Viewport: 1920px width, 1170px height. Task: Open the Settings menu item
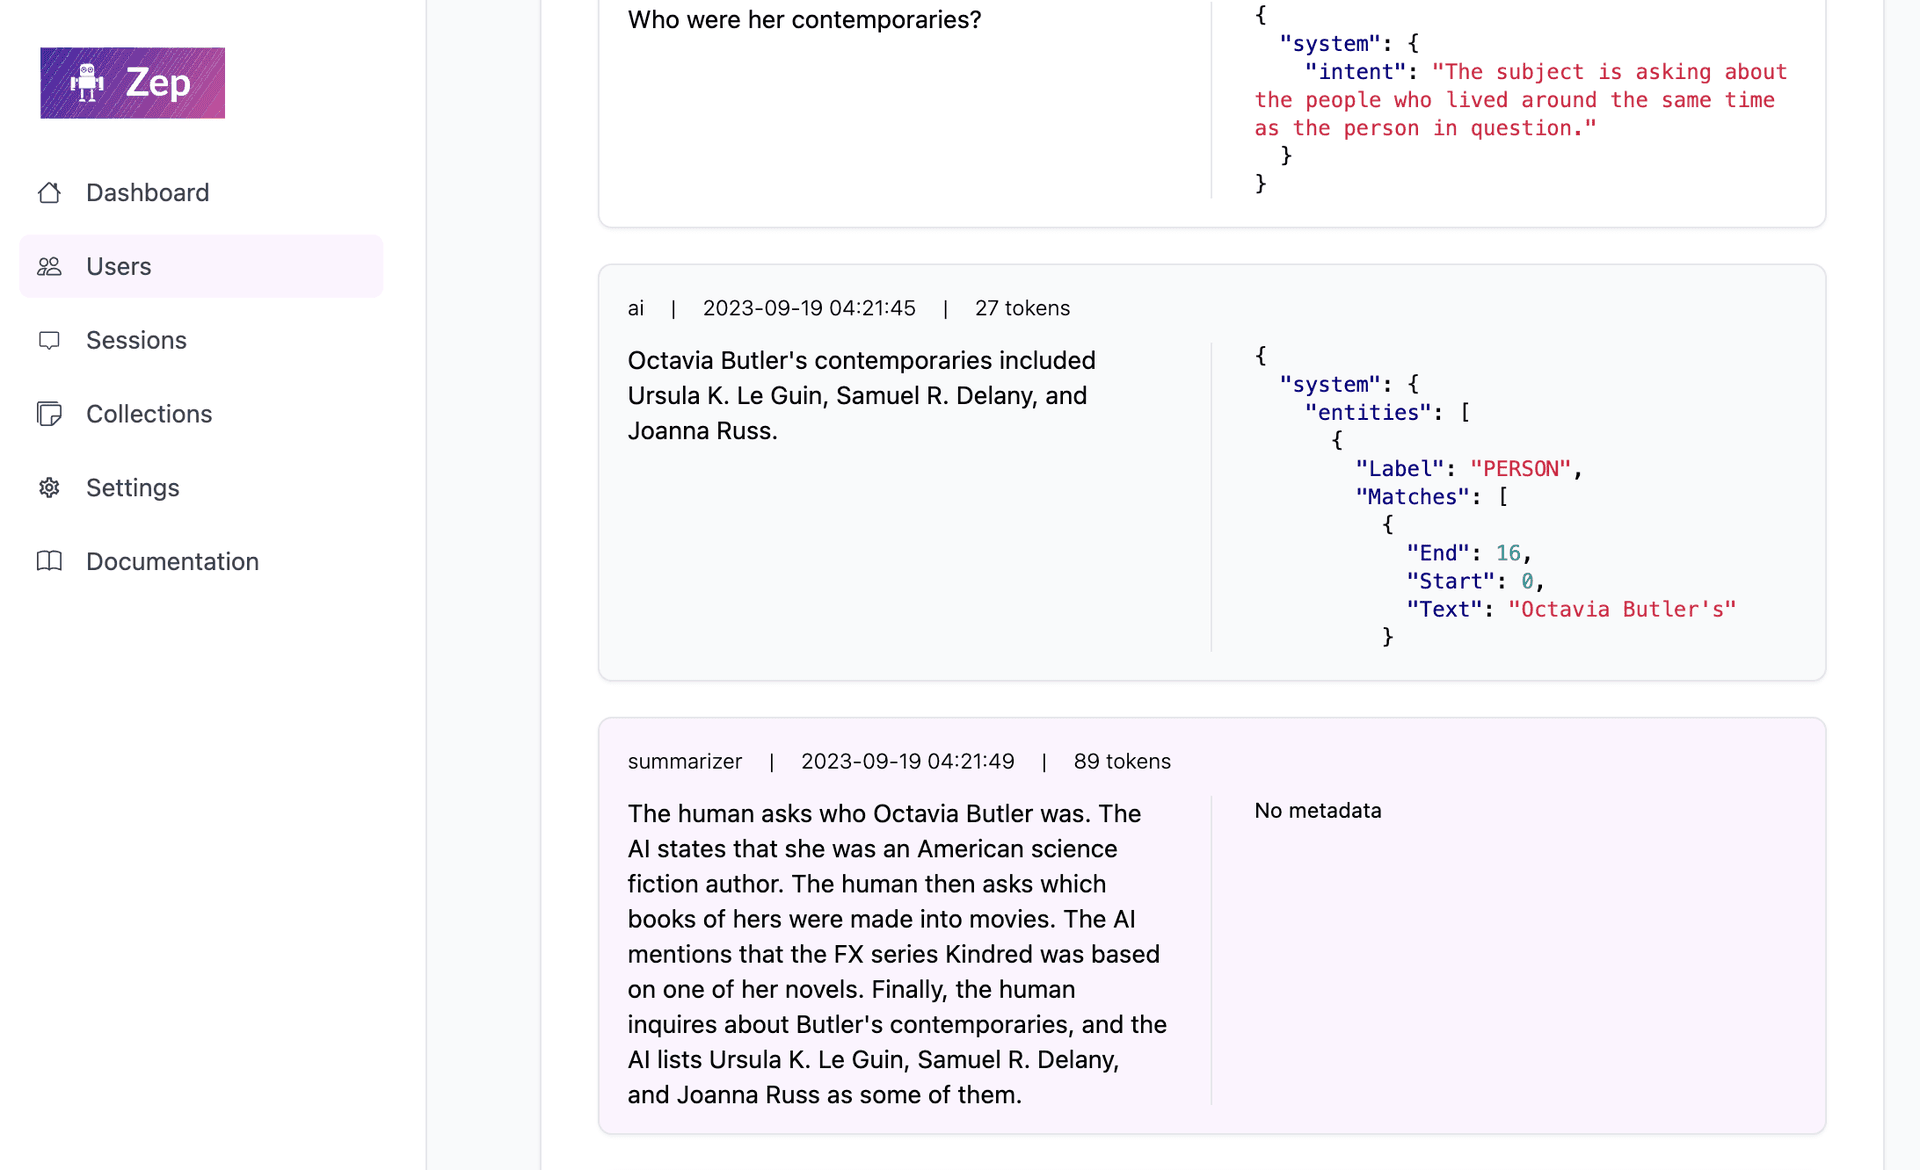coord(133,488)
